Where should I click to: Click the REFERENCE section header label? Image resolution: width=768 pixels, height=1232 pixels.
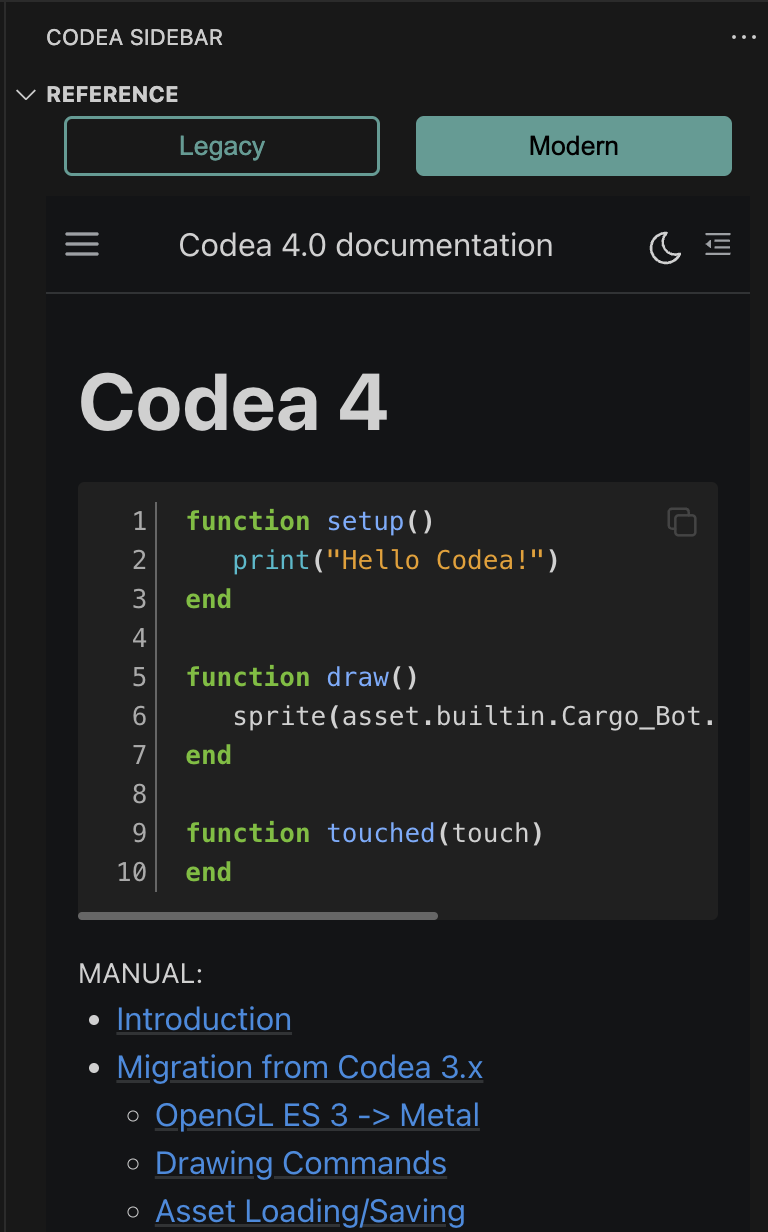click(113, 94)
